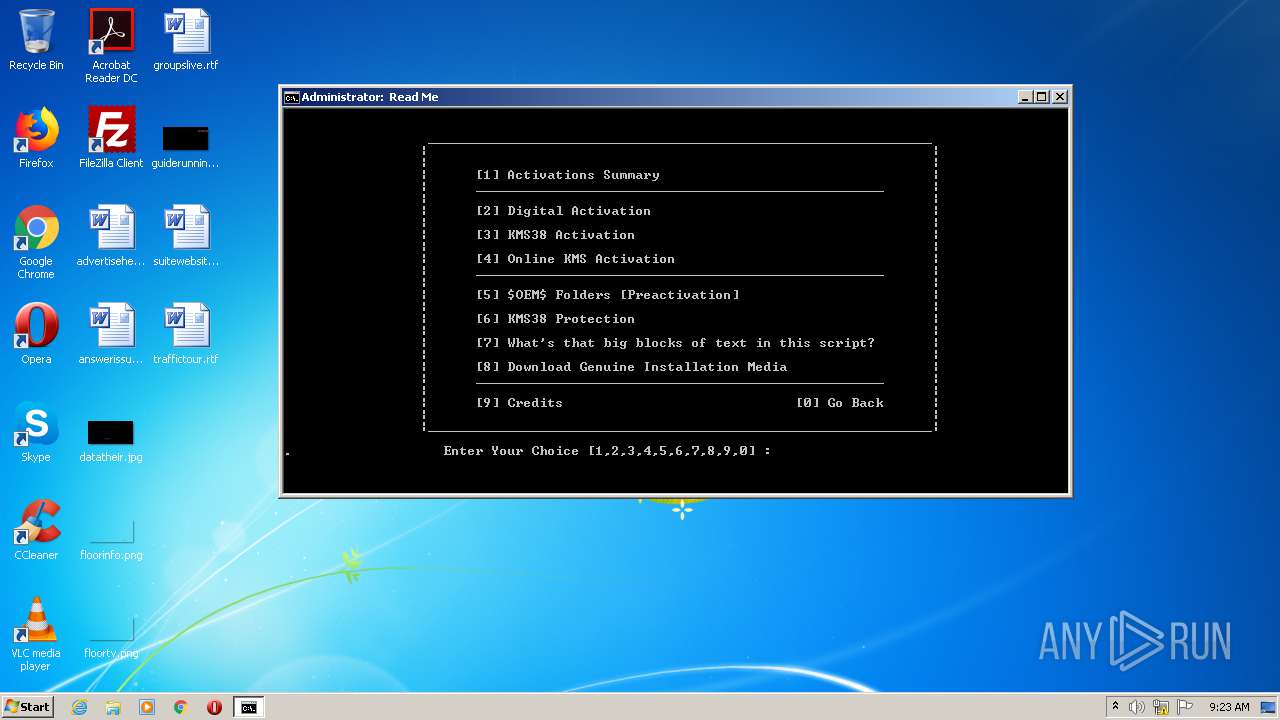This screenshot has width=1280, height=720.
Task: Click the '[0] Go Back' line
Action: [x=839, y=403]
